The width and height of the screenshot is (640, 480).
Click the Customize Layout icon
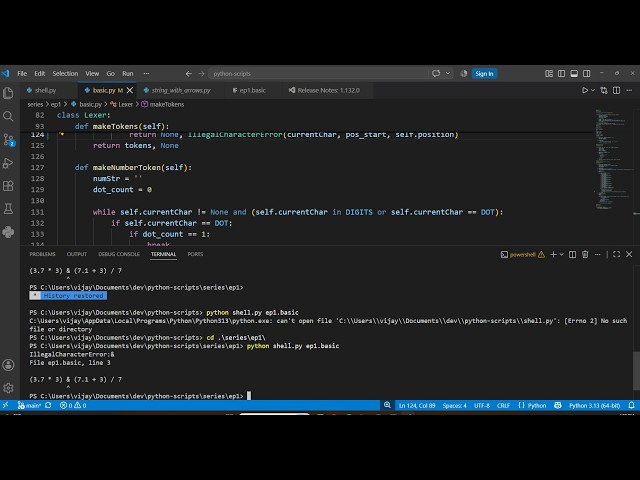pyautogui.click(x=549, y=73)
